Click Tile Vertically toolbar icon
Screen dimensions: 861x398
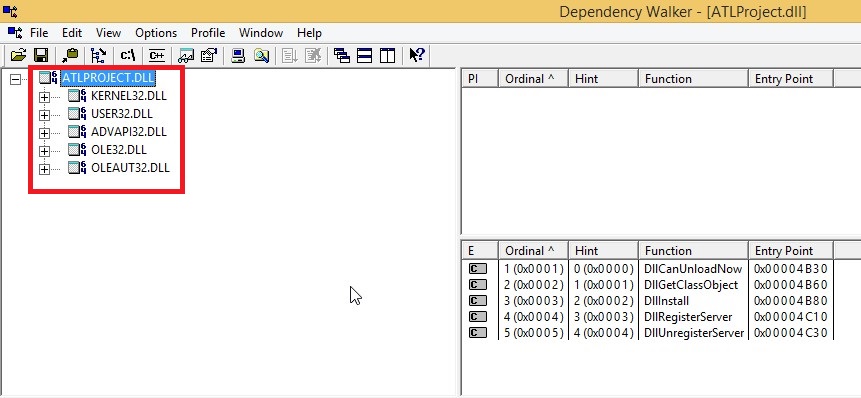tap(387, 55)
